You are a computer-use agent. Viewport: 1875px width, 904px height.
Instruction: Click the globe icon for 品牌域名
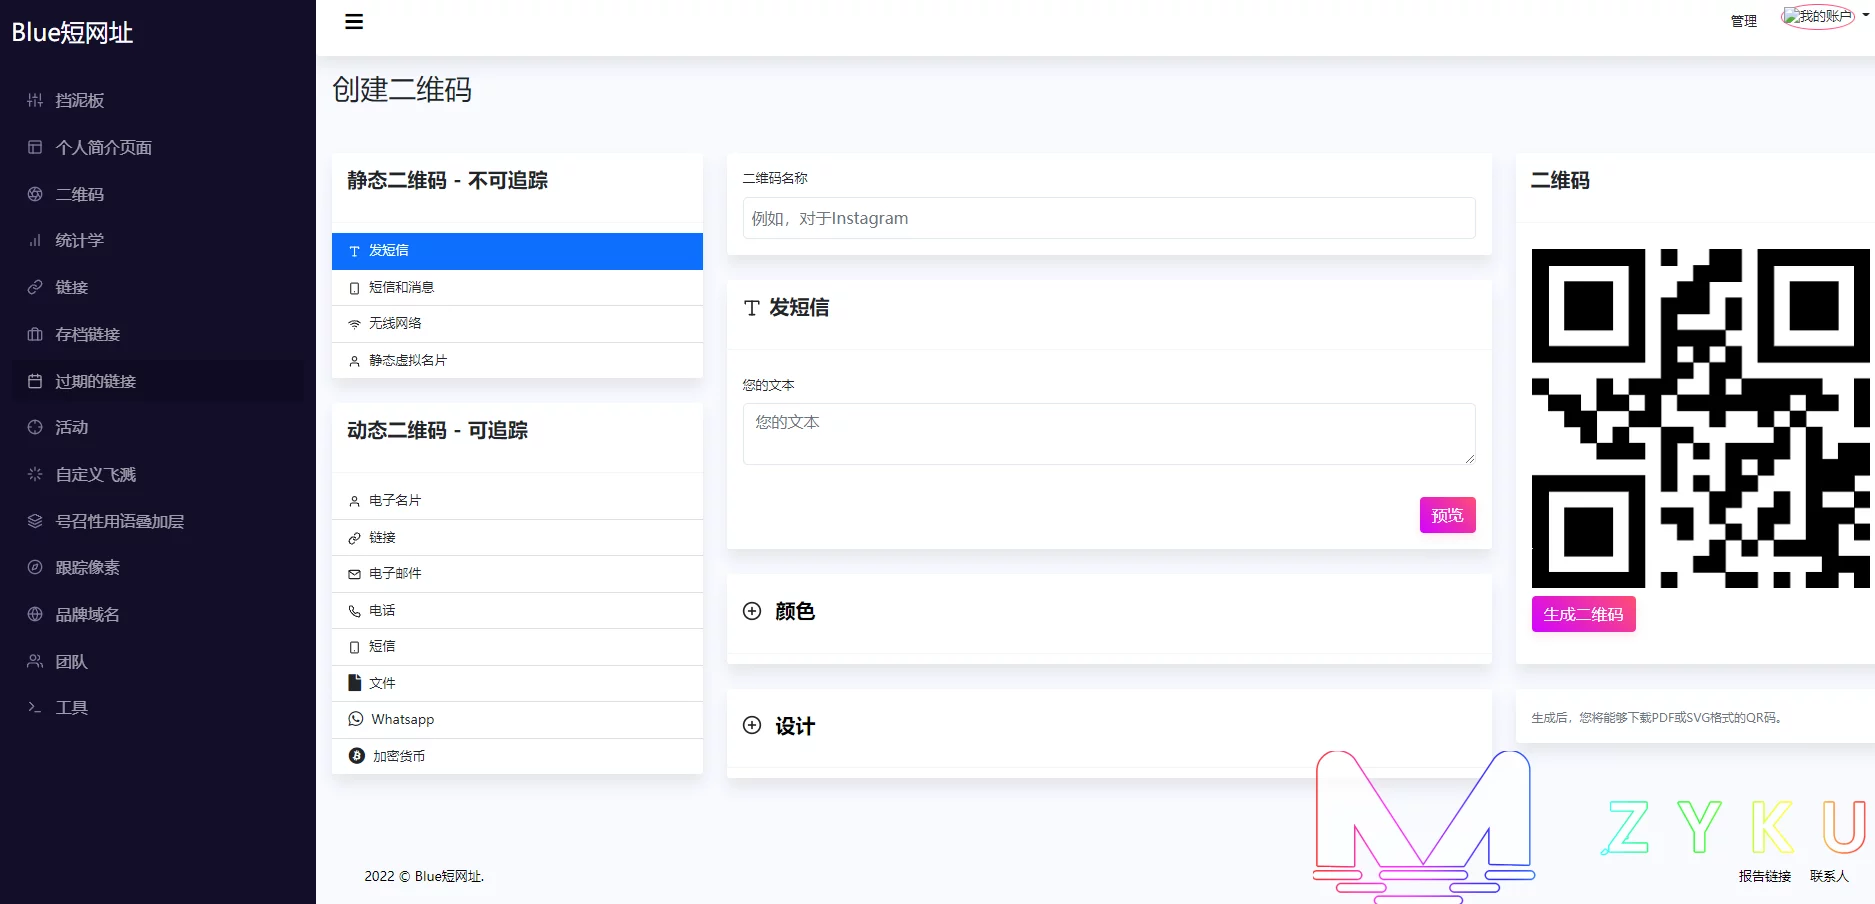pyautogui.click(x=35, y=615)
